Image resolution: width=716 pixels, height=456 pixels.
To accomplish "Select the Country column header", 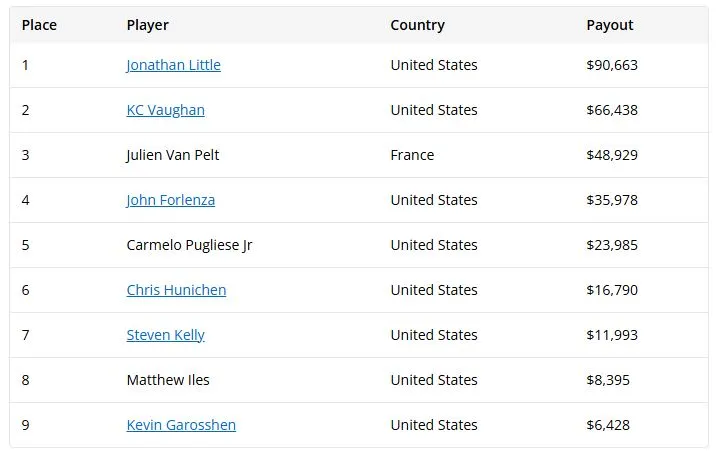I will point(417,25).
